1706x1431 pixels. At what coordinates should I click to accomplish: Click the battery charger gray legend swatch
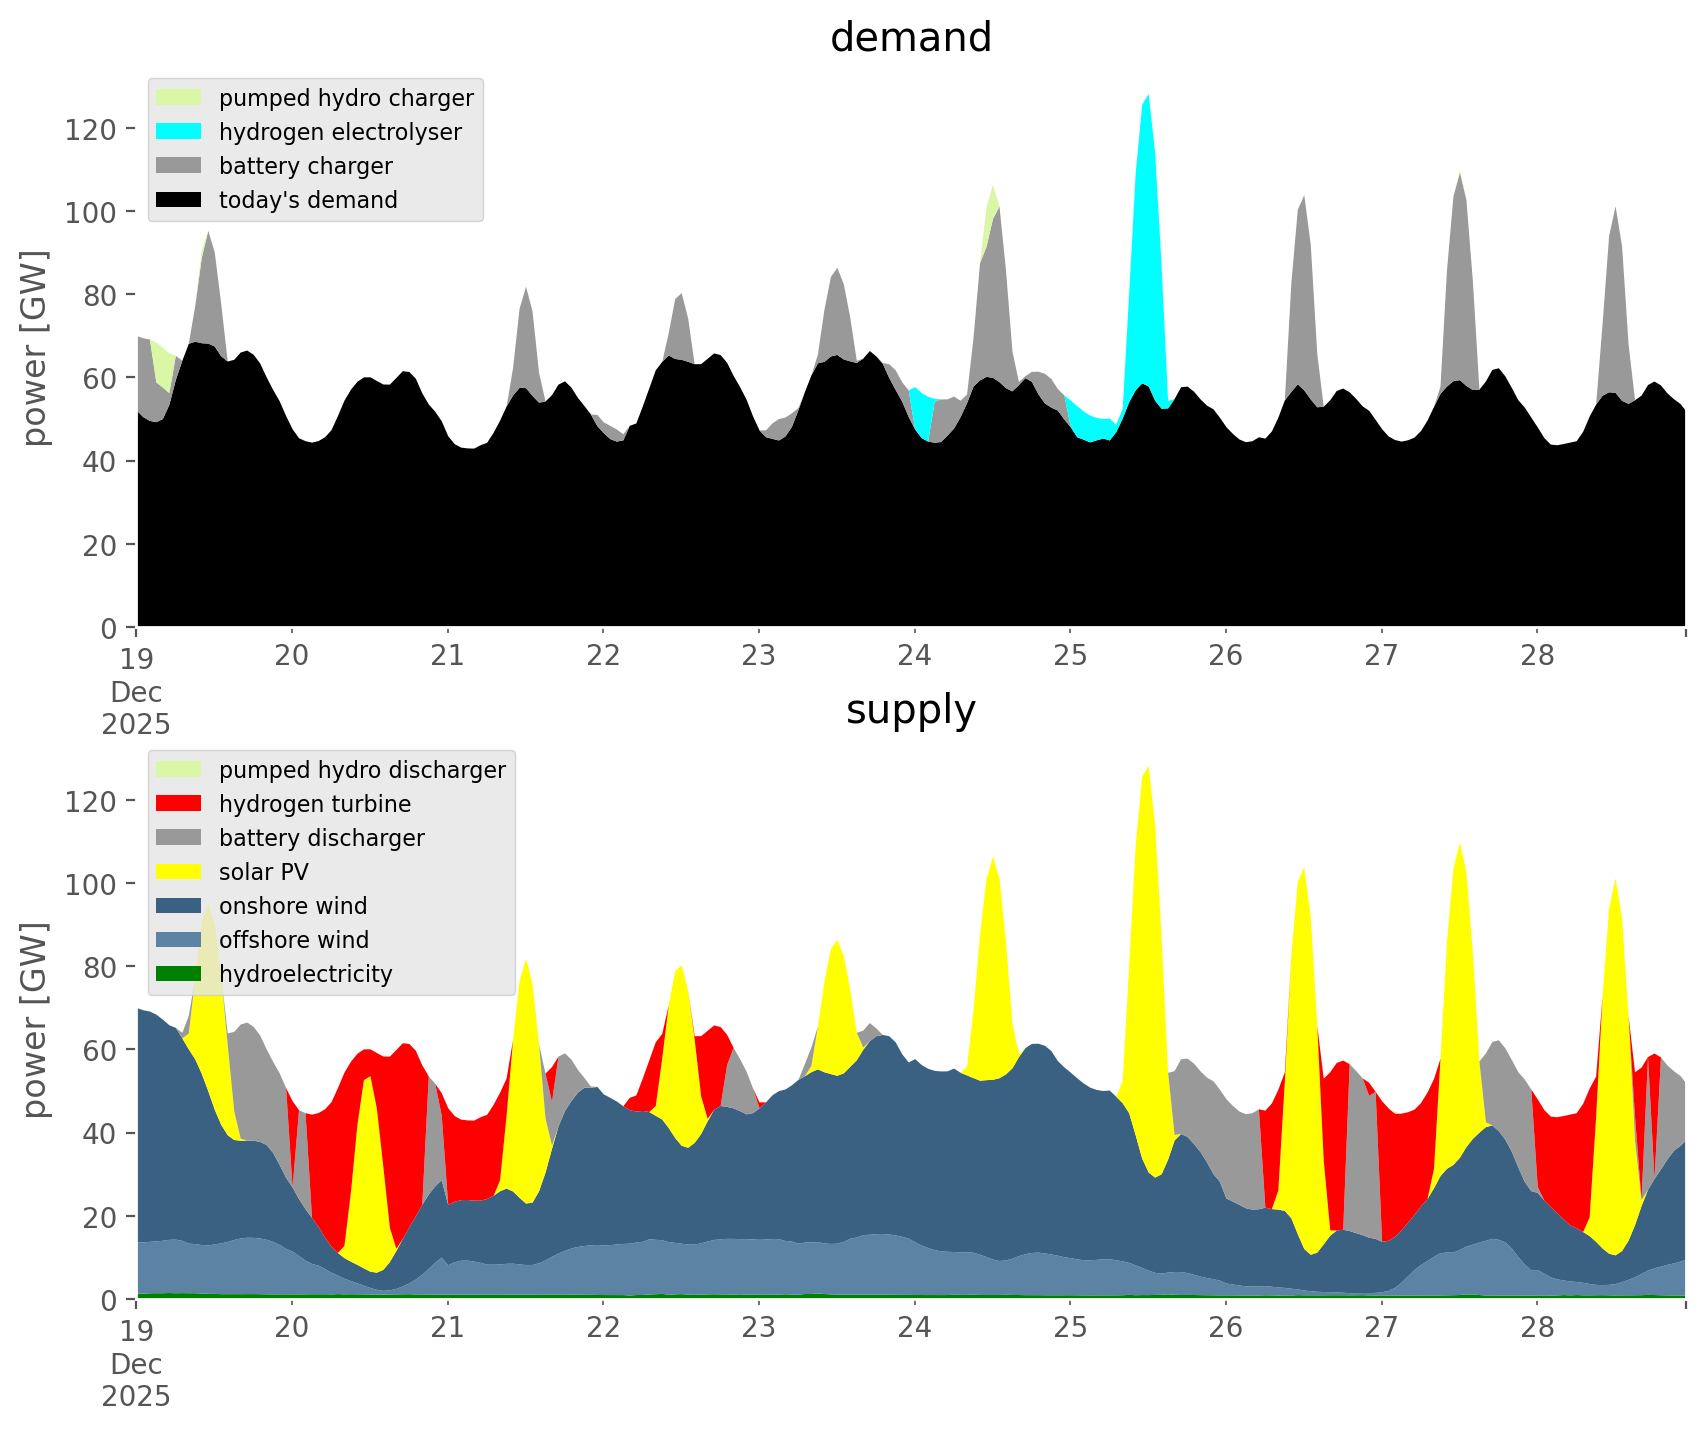(x=179, y=166)
